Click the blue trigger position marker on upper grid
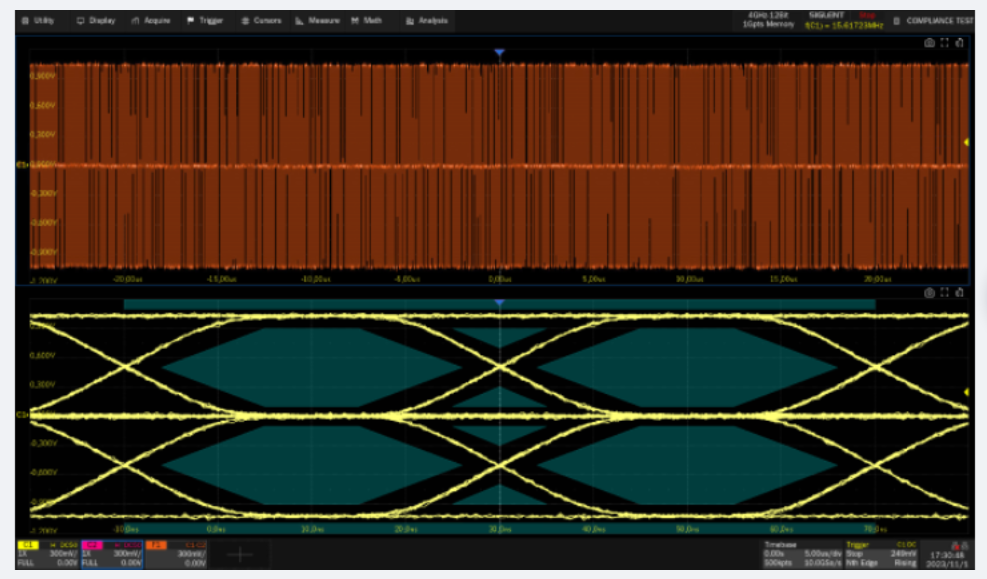 click(x=499, y=53)
